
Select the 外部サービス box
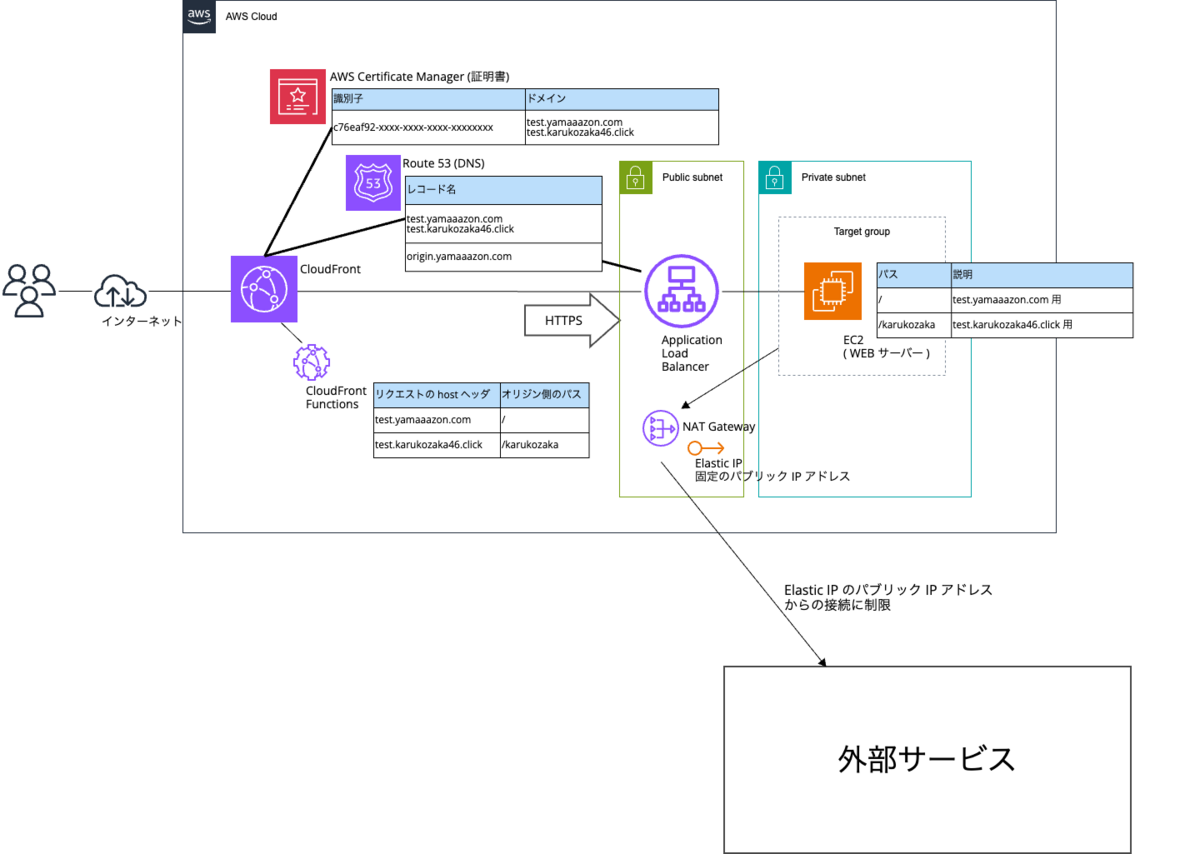927,759
